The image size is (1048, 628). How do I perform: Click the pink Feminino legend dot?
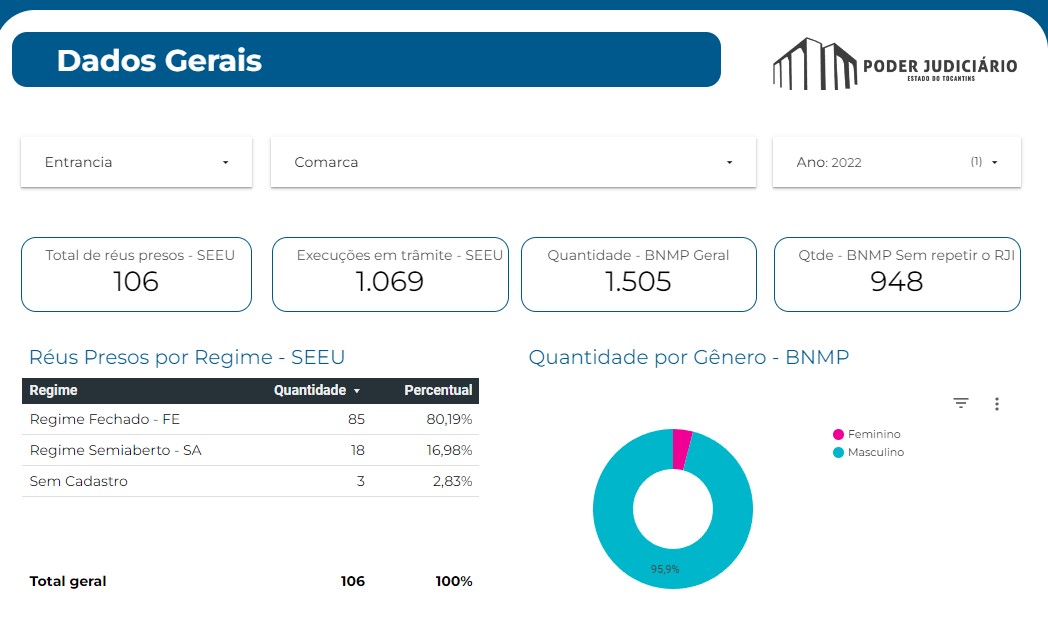coord(838,434)
